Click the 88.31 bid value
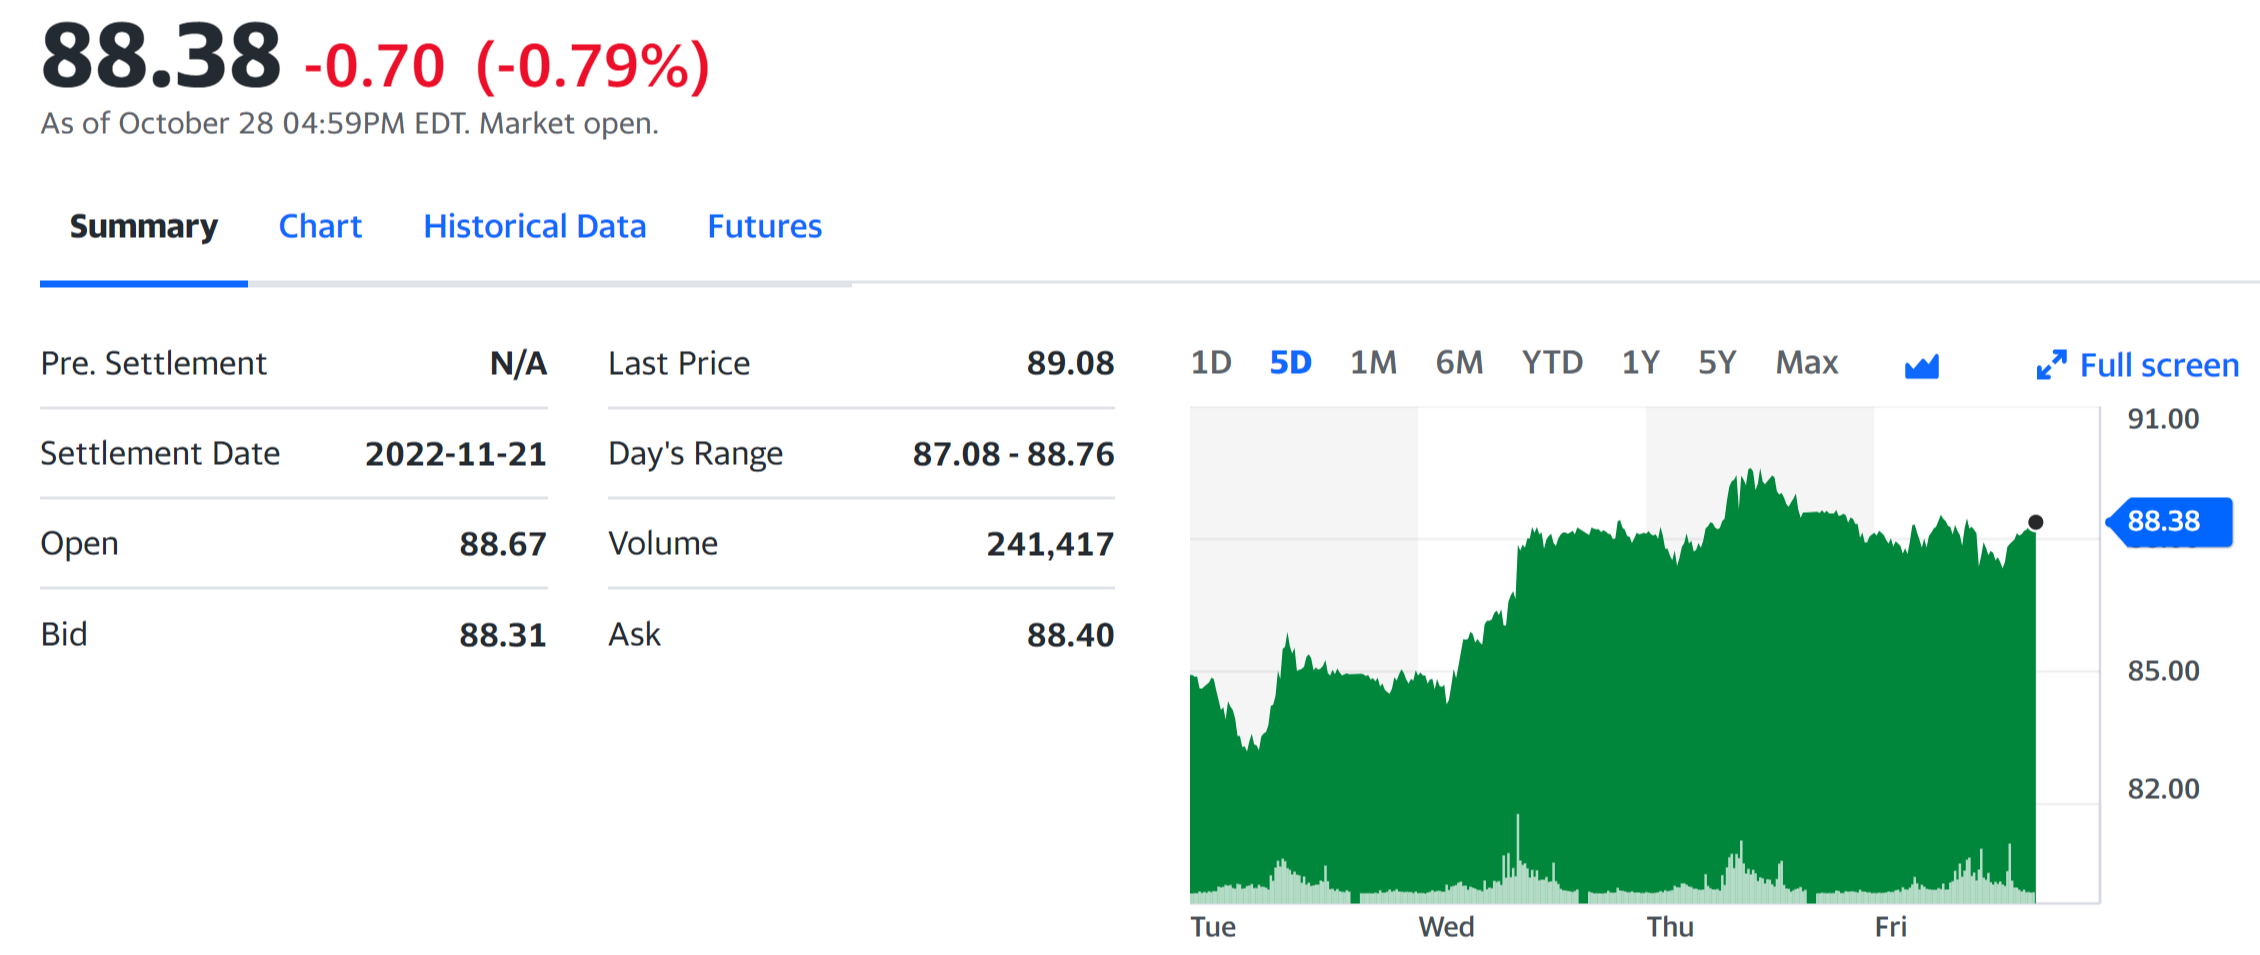The image size is (2260, 955). point(503,636)
